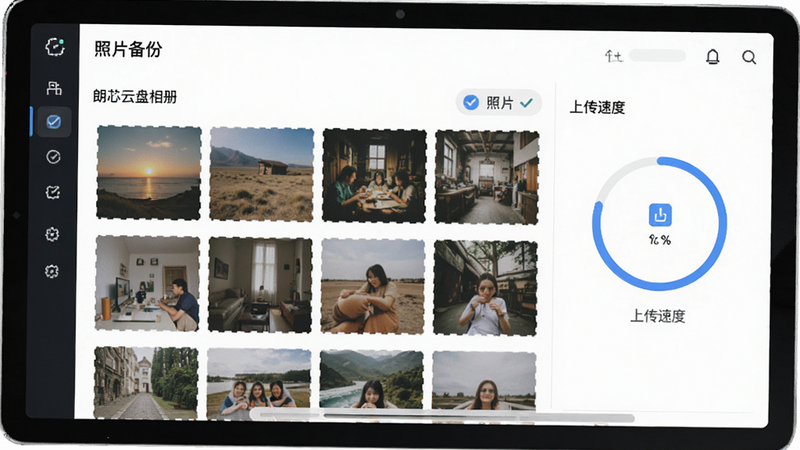The image size is (800, 450).
Task: Click the app logo at sidebar top
Action: (x=55, y=47)
